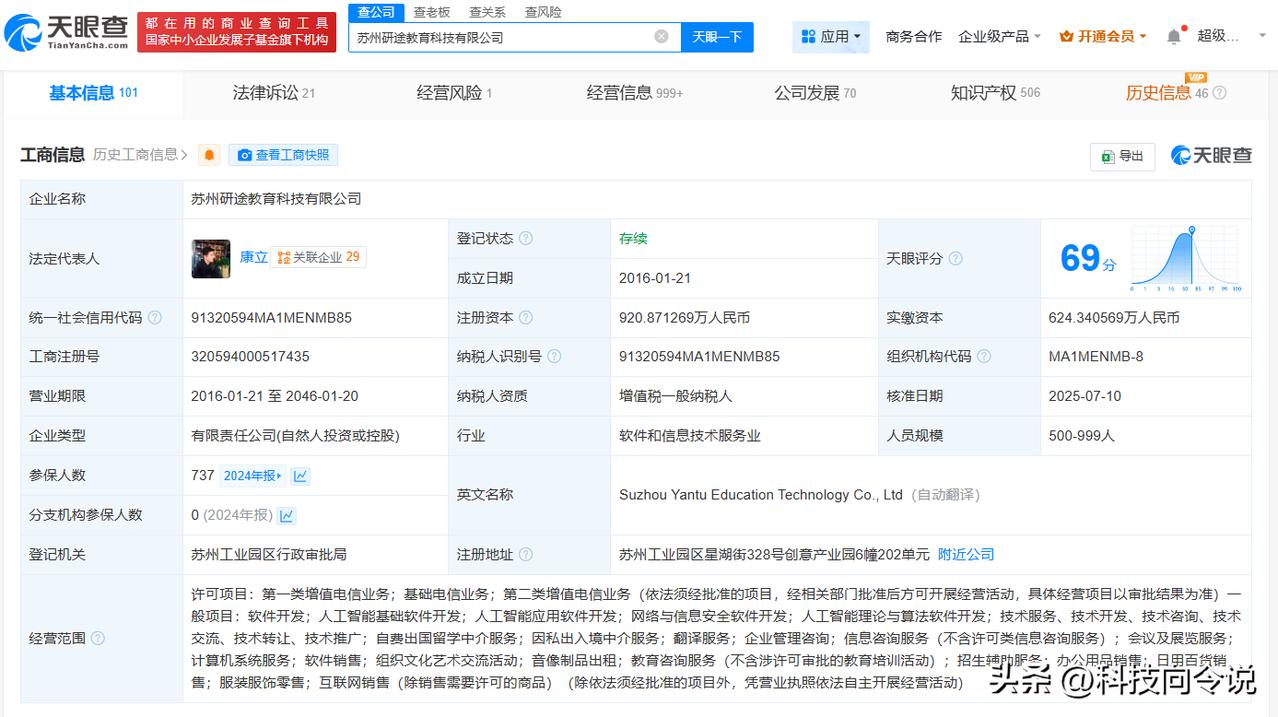Click the 存续 registration status value
The image size is (1278, 717).
[633, 238]
